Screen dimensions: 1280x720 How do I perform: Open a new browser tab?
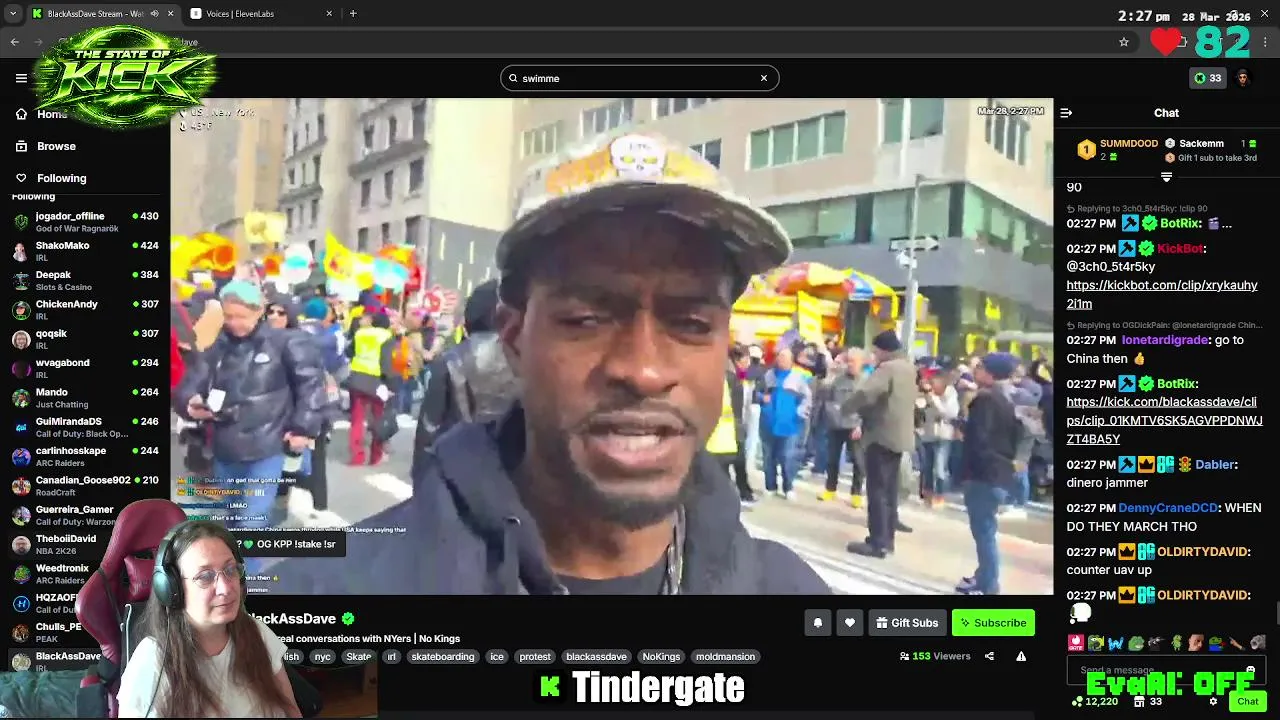(353, 14)
